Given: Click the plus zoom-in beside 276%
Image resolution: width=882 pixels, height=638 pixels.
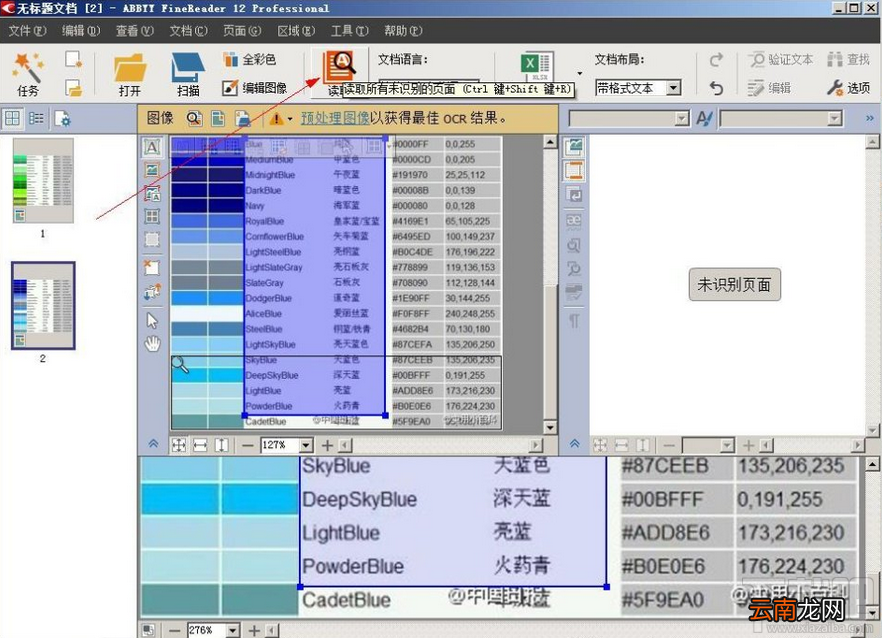Looking at the screenshot, I should [254, 631].
